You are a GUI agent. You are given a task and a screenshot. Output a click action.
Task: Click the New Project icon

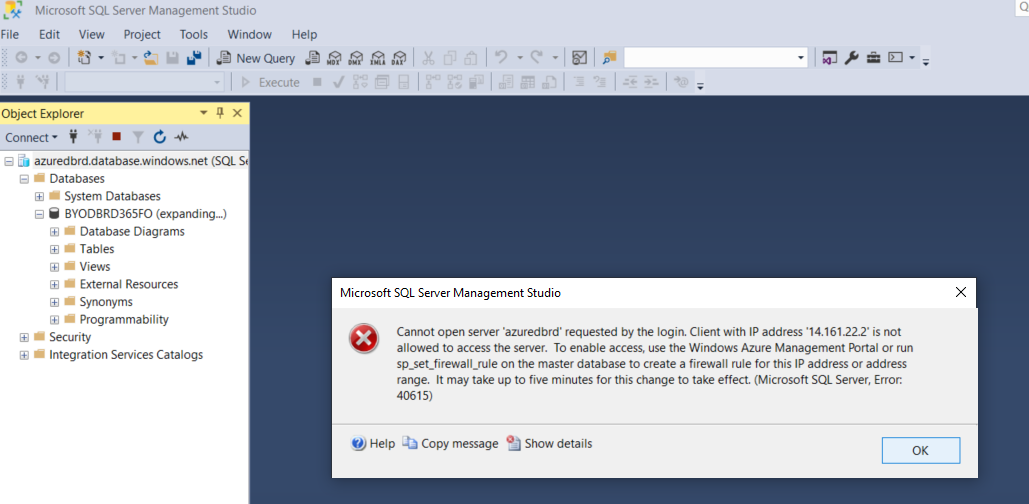point(84,58)
